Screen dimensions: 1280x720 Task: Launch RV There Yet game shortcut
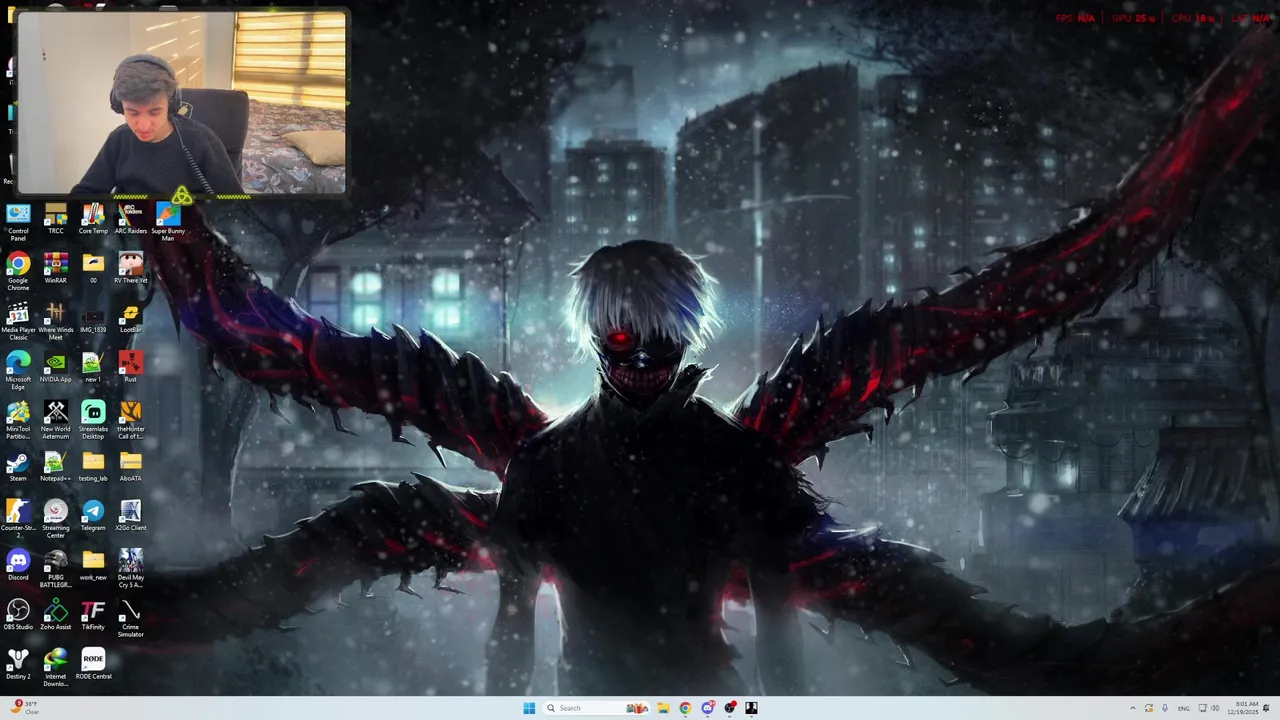[131, 268]
